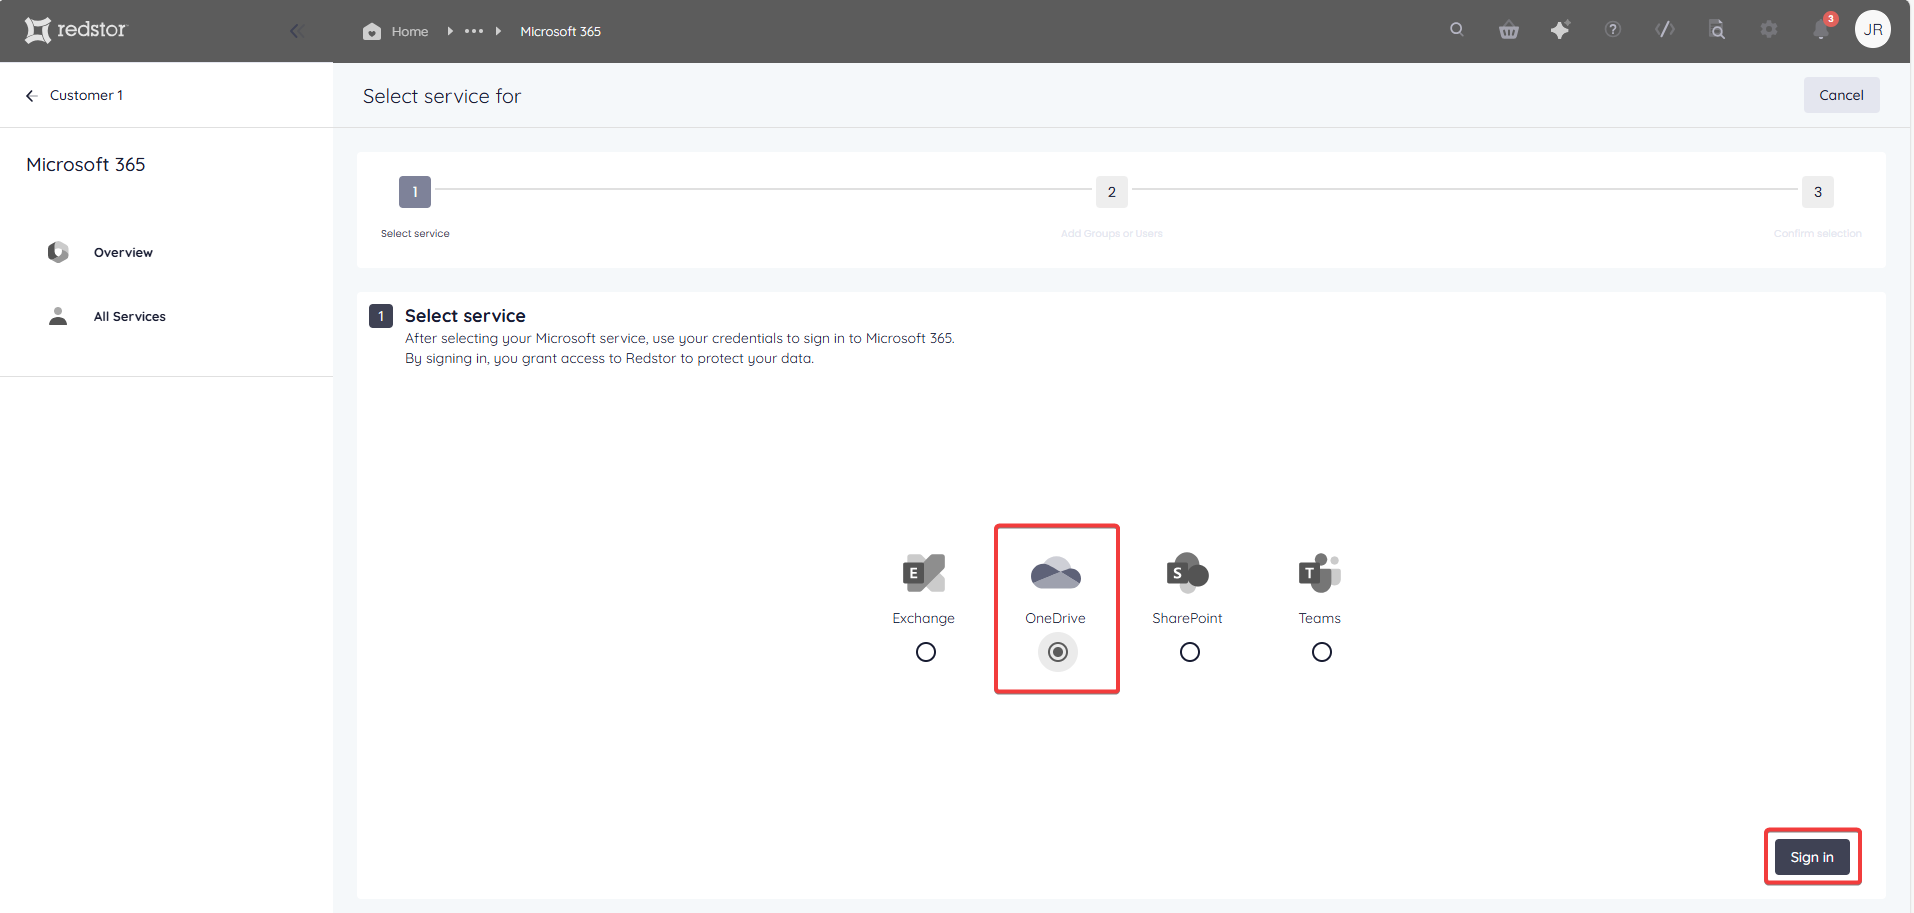The height and width of the screenshot is (913, 1914).
Task: Open the search icon in top bar
Action: click(1457, 30)
